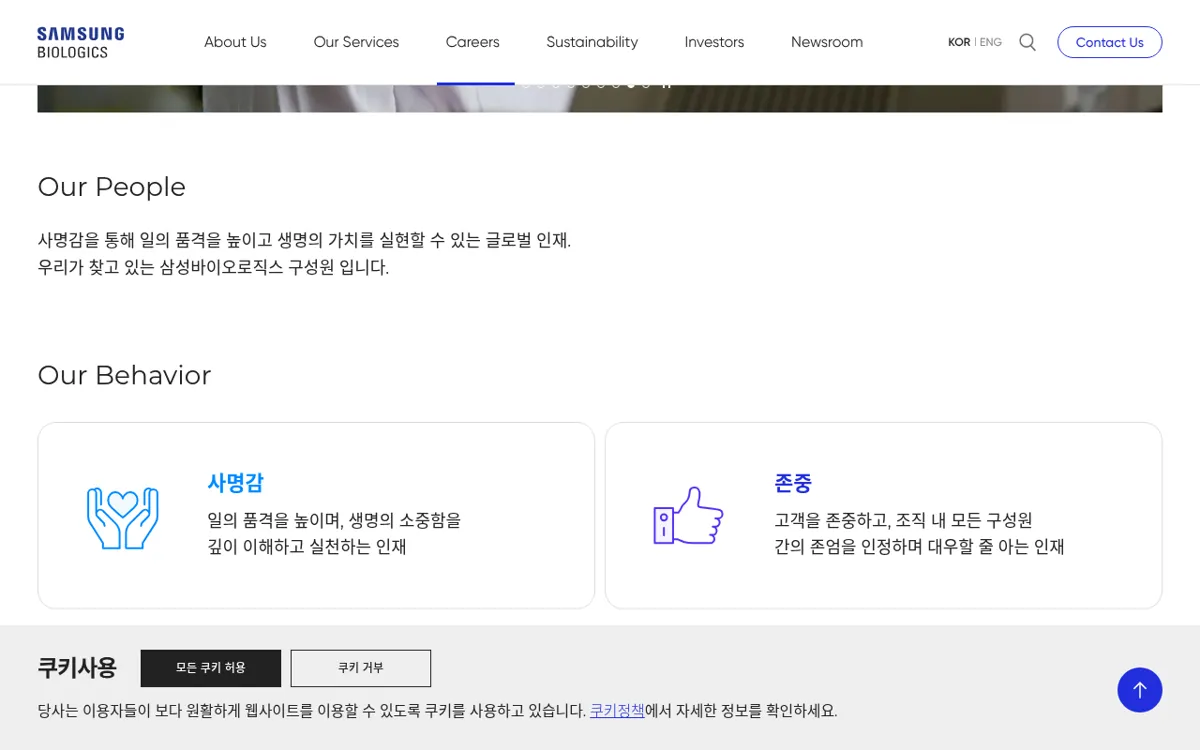Click the 사명감 card heading
The width and height of the screenshot is (1200, 750).
pos(235,483)
